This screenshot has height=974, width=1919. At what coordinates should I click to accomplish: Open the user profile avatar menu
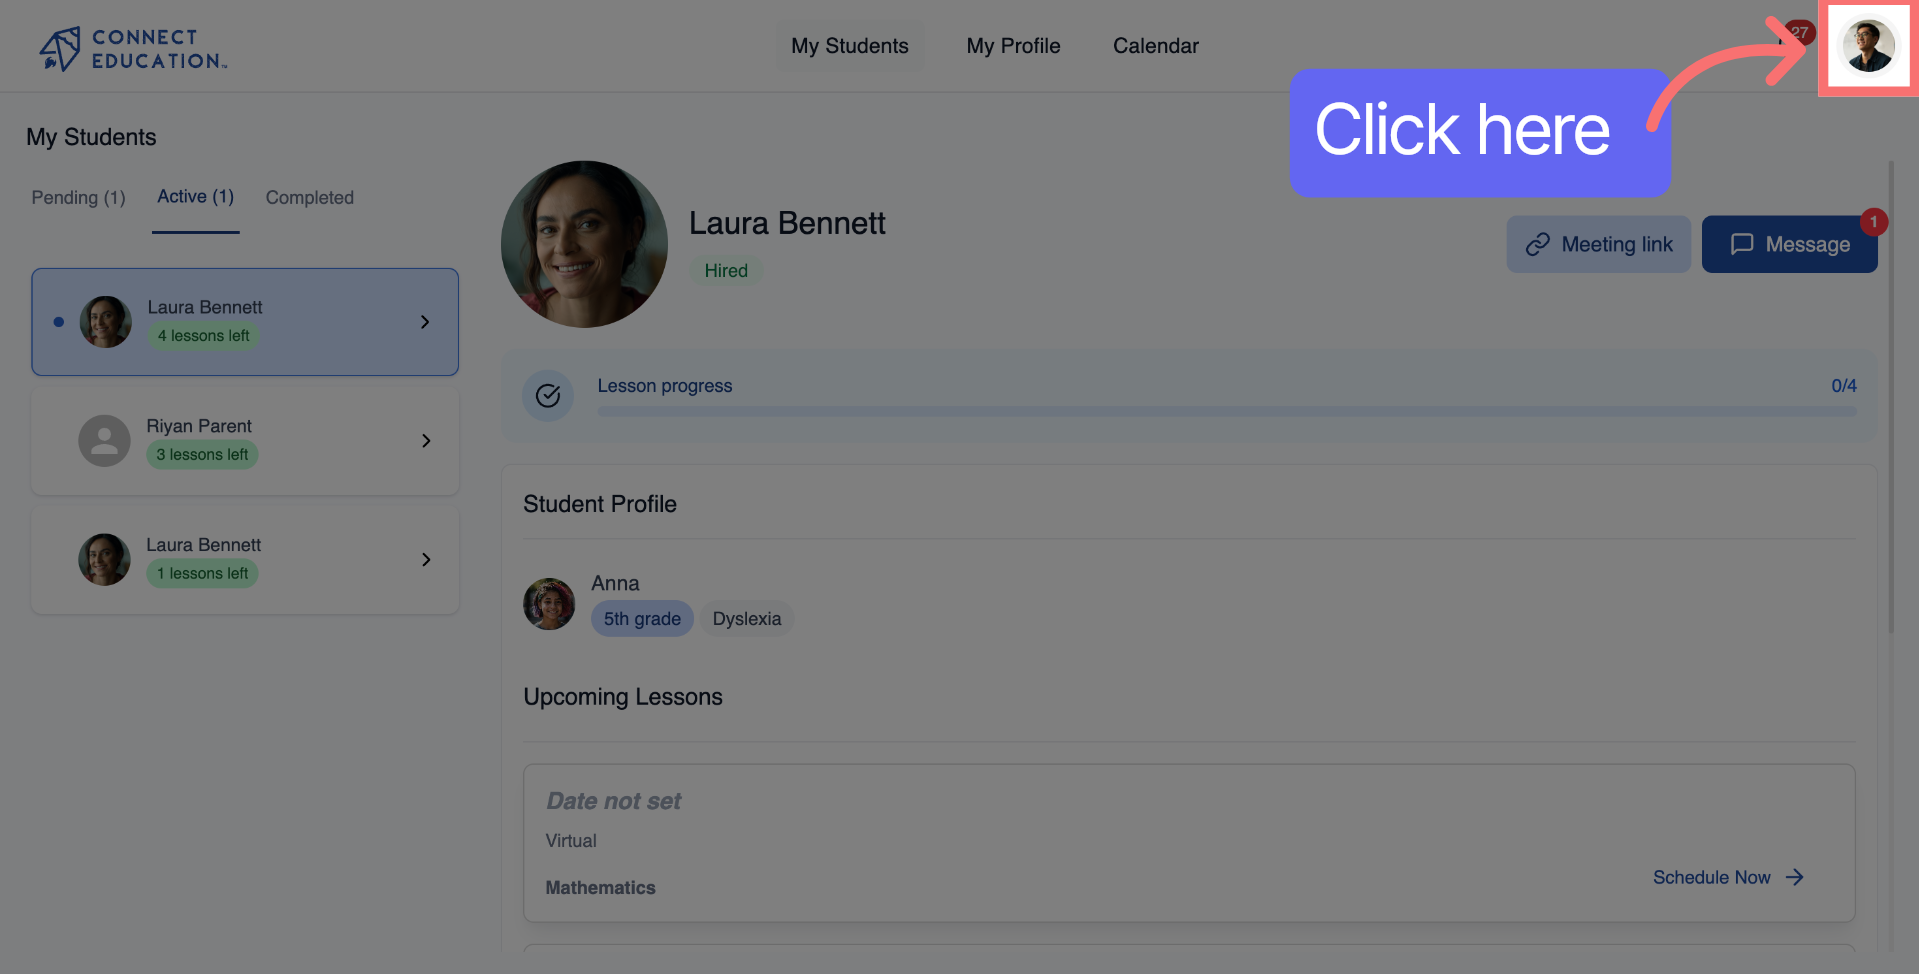click(1868, 47)
